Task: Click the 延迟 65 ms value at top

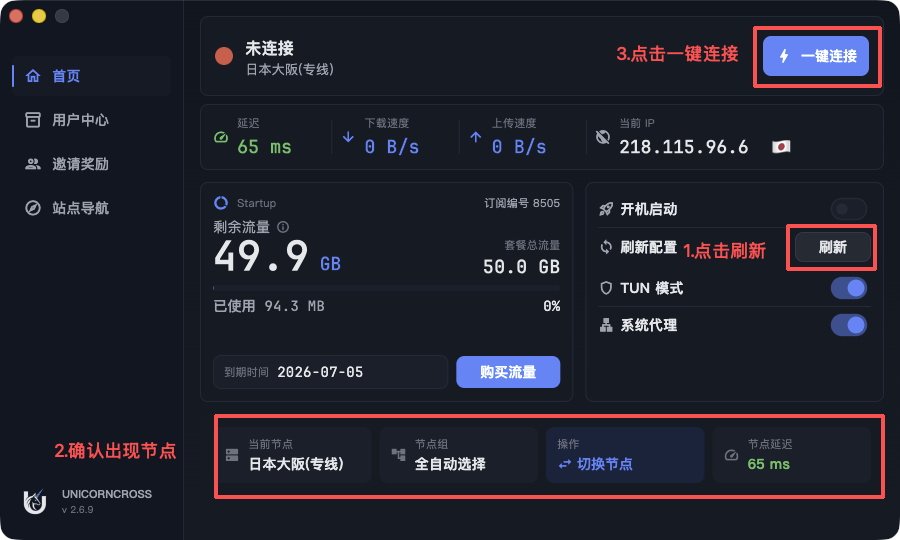Action: tap(265, 147)
